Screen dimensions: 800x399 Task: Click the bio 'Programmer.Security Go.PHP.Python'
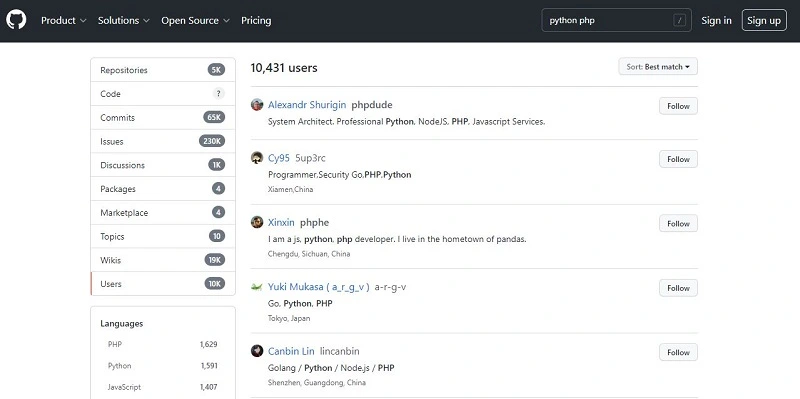[339, 174]
